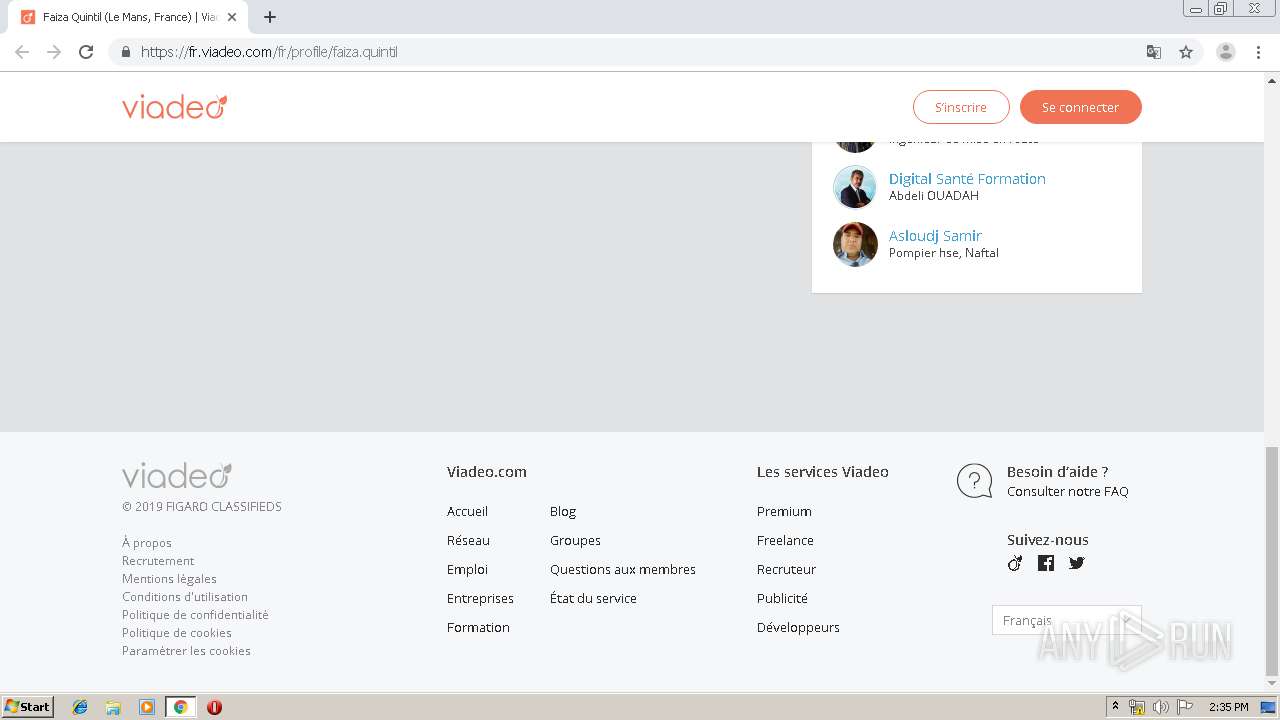Open the Viadeo social icon under Suivez-nous
This screenshot has width=1280, height=720.
pyautogui.click(x=1015, y=563)
